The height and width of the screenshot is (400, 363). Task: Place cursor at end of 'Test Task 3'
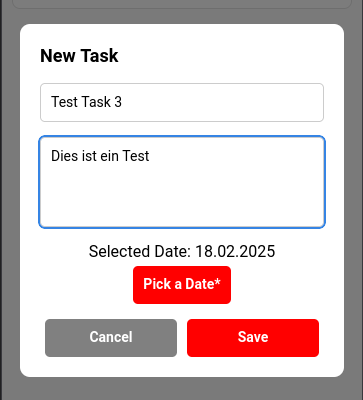click(x=122, y=102)
